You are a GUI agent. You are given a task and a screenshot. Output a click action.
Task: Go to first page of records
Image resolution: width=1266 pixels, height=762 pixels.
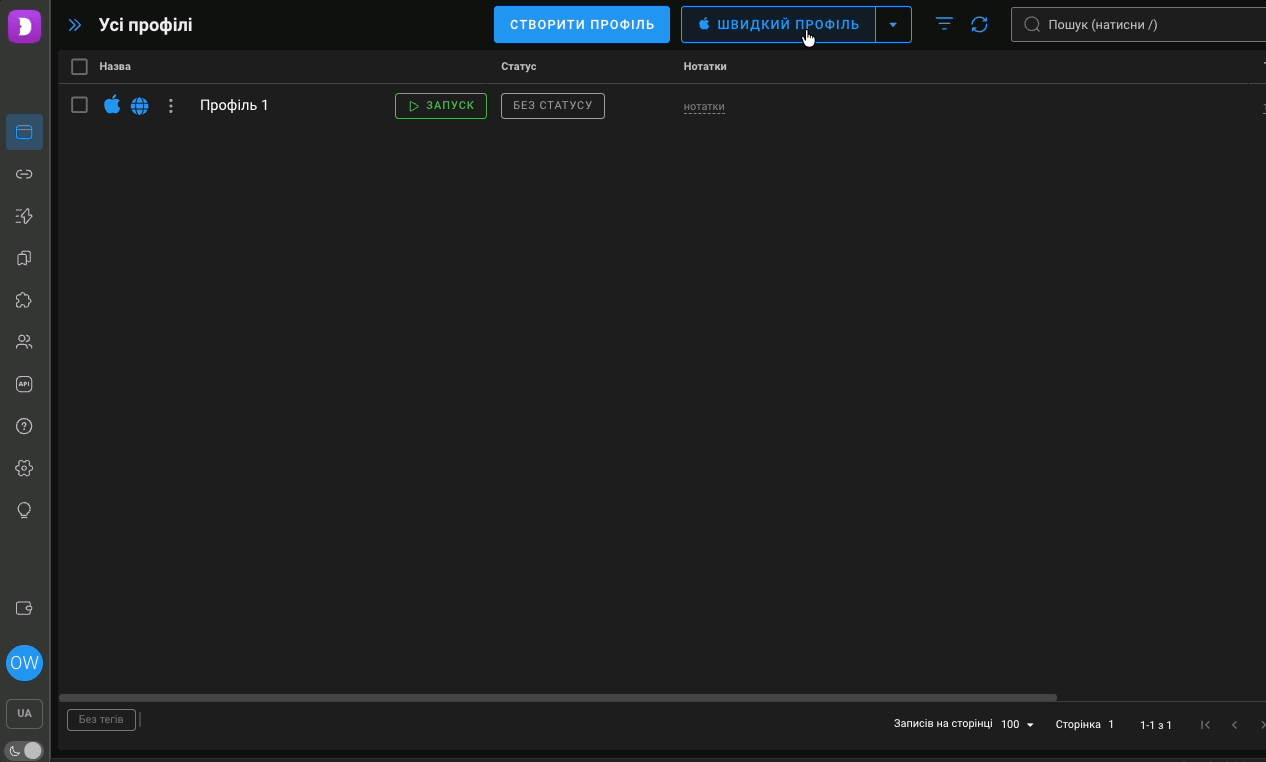click(1205, 724)
